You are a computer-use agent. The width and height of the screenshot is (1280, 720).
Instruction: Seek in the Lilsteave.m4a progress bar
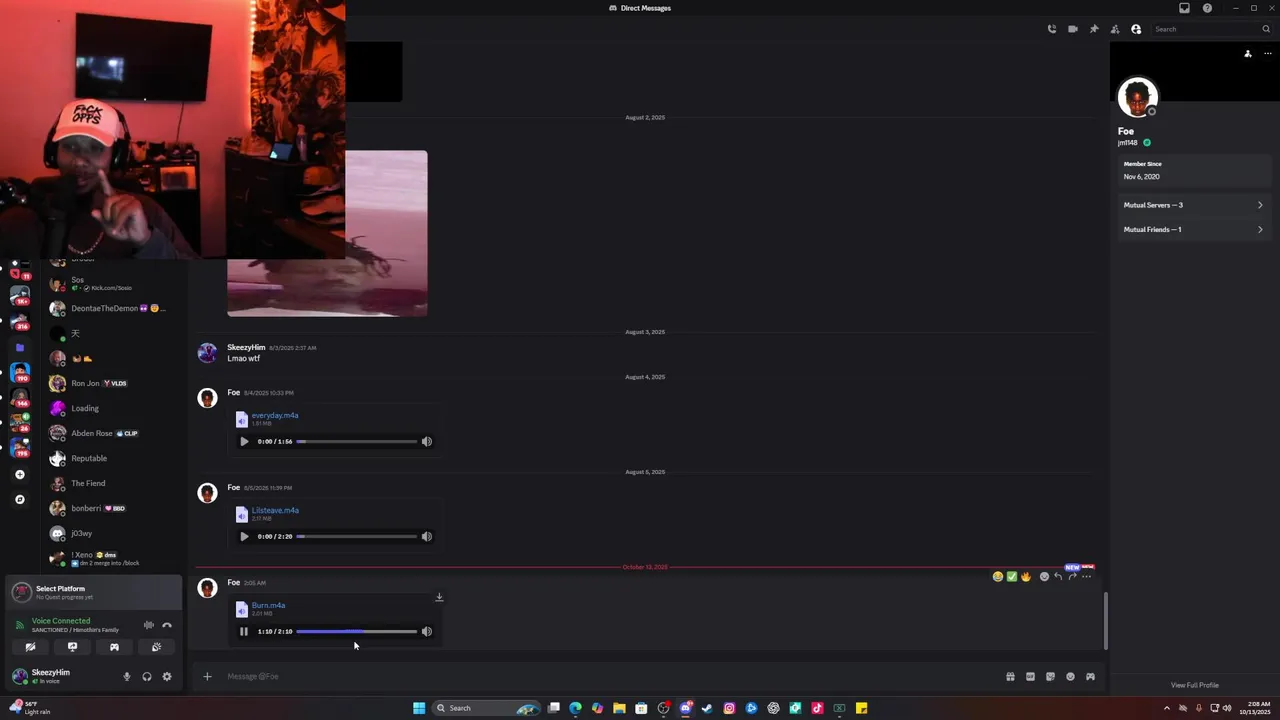pyautogui.click(x=357, y=537)
